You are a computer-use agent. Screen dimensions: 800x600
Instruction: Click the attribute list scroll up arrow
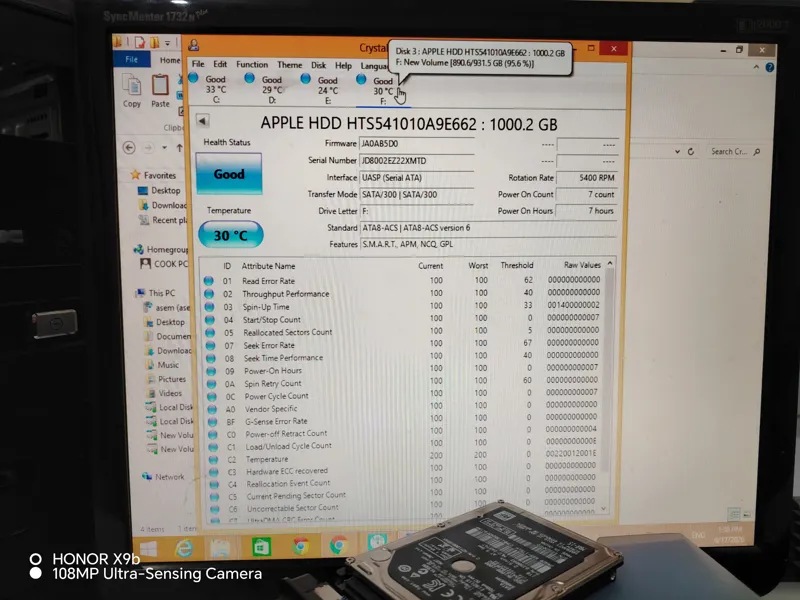[610, 263]
